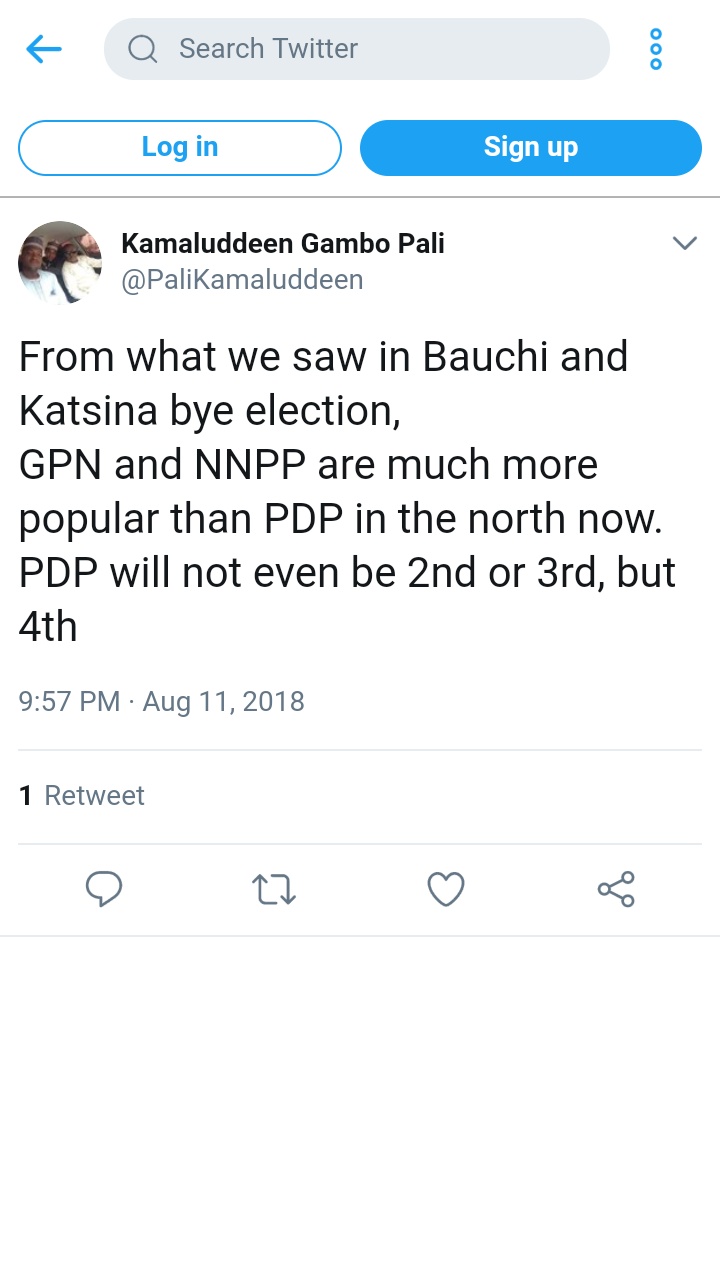Click the tweet line mentioning Bauchi

pyautogui.click(x=323, y=357)
